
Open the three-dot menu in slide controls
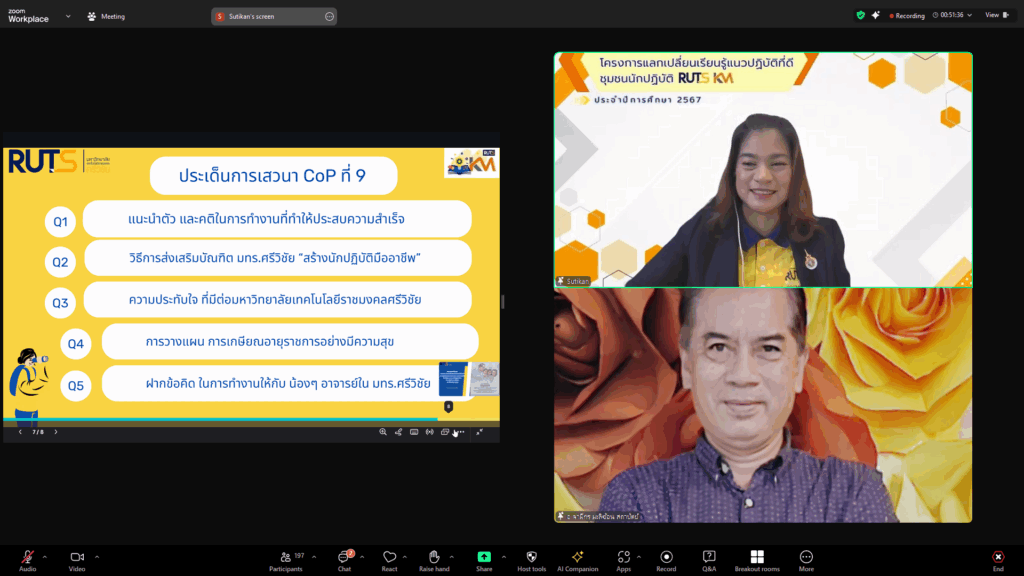click(460, 432)
